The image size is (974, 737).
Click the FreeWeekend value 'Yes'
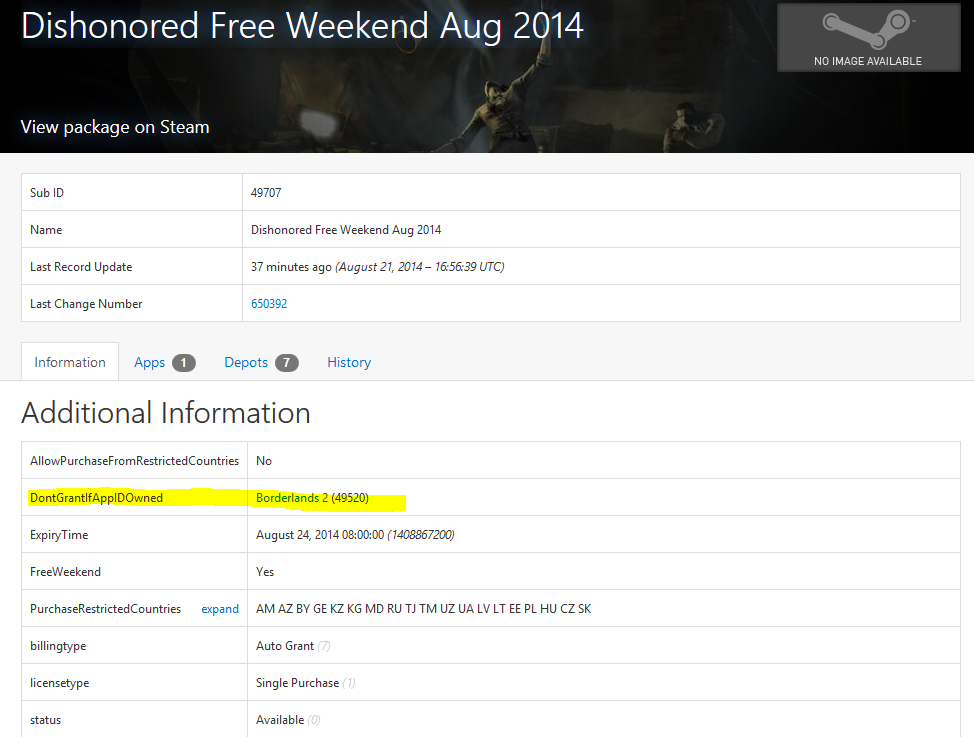coord(265,572)
